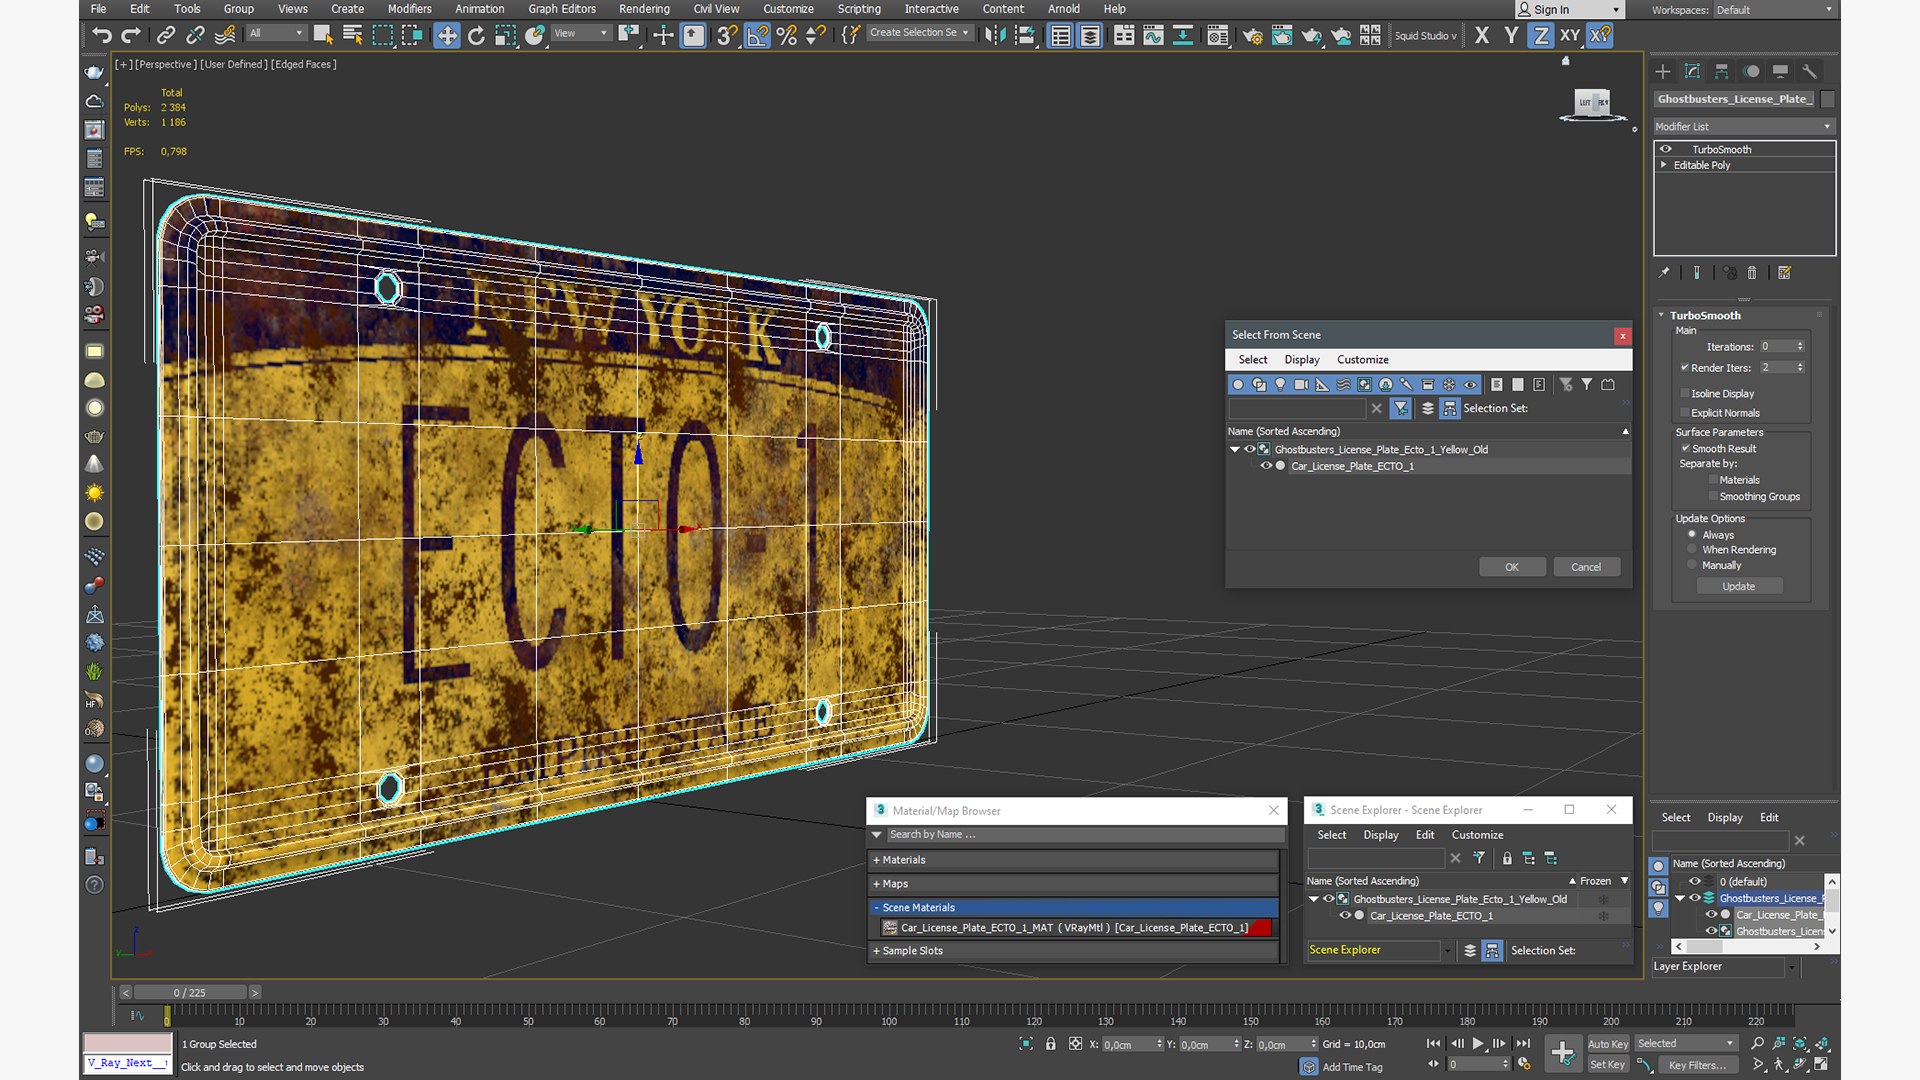Click OK in Select From Scene dialog
1920x1080 pixels.
point(1512,567)
